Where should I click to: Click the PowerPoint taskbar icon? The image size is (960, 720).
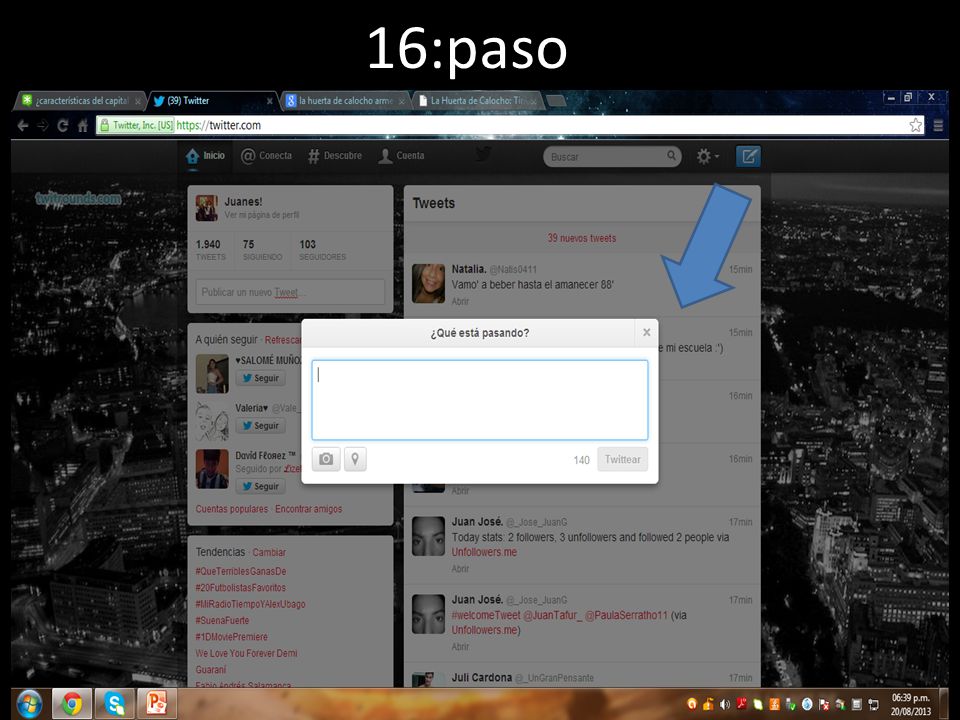156,704
